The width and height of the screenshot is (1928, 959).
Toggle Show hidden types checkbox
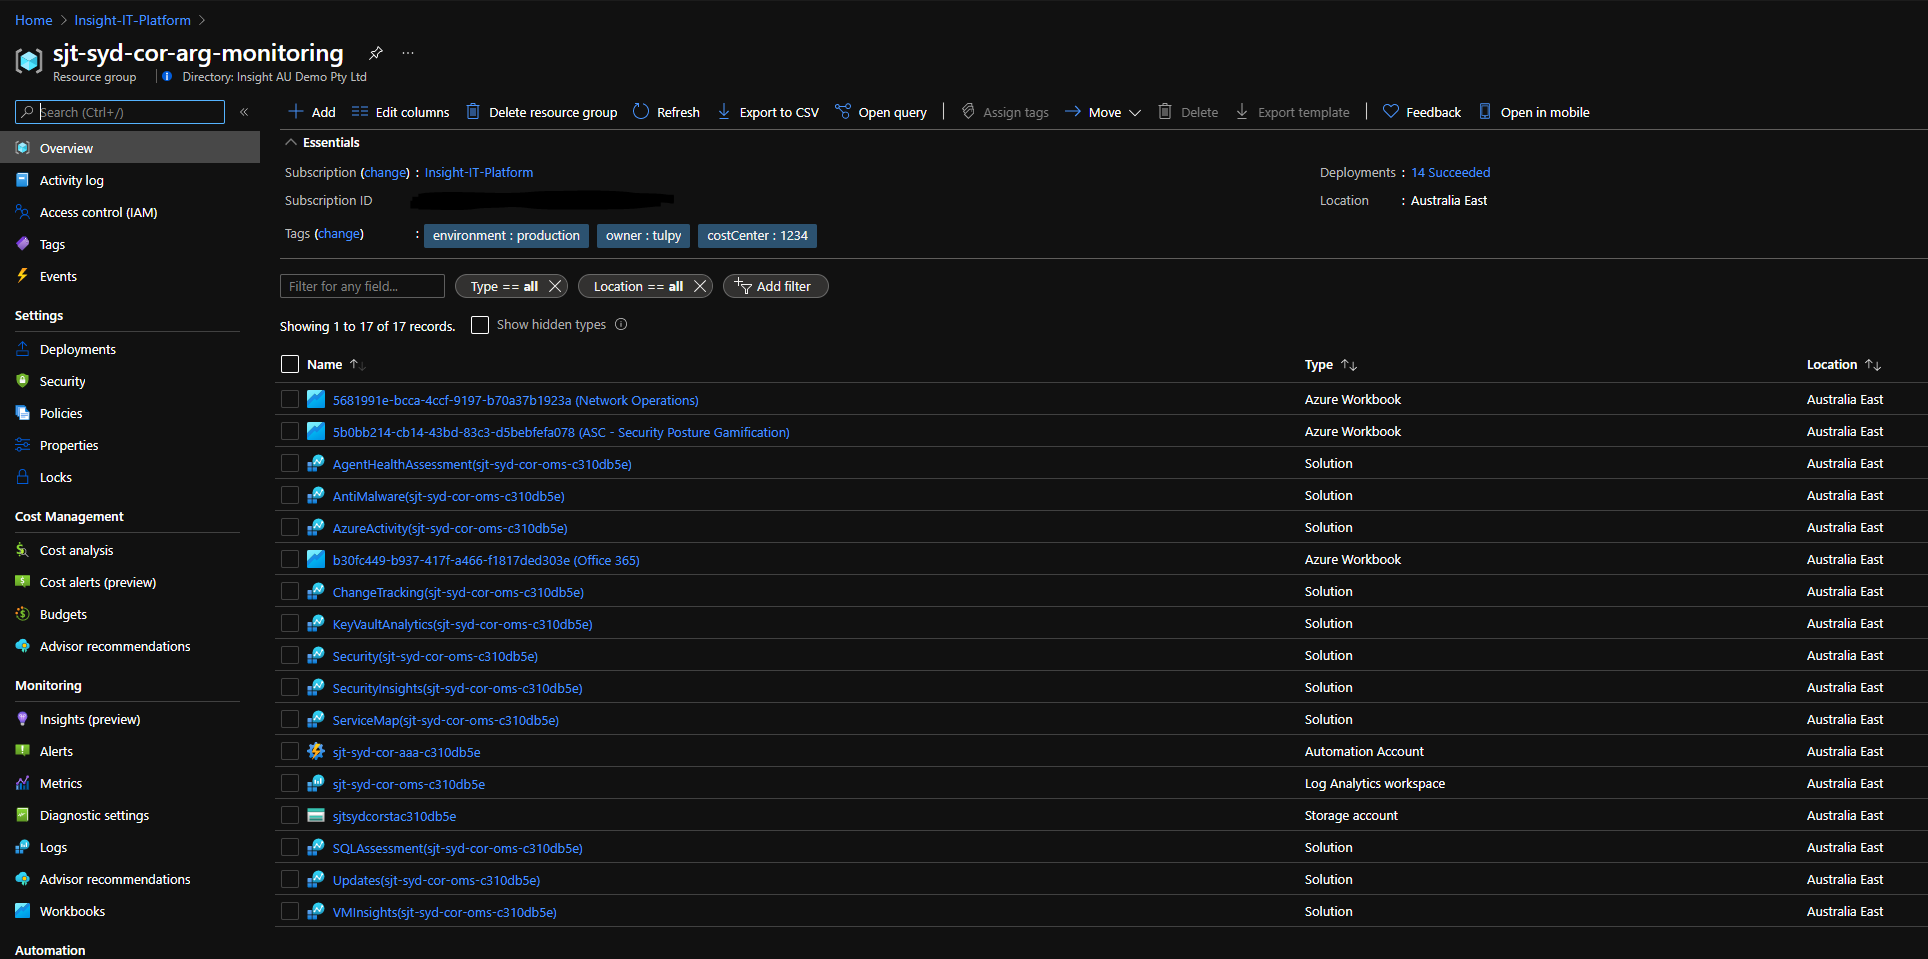[x=480, y=325]
